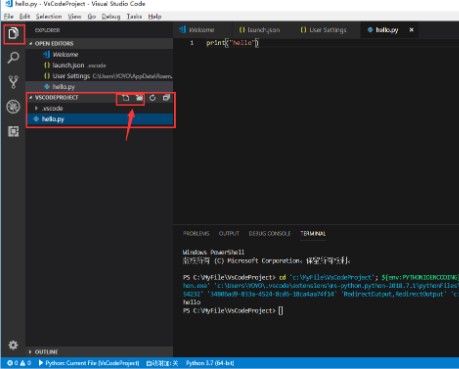
Task: Select the TERMINAL panel tab
Action: click(313, 233)
